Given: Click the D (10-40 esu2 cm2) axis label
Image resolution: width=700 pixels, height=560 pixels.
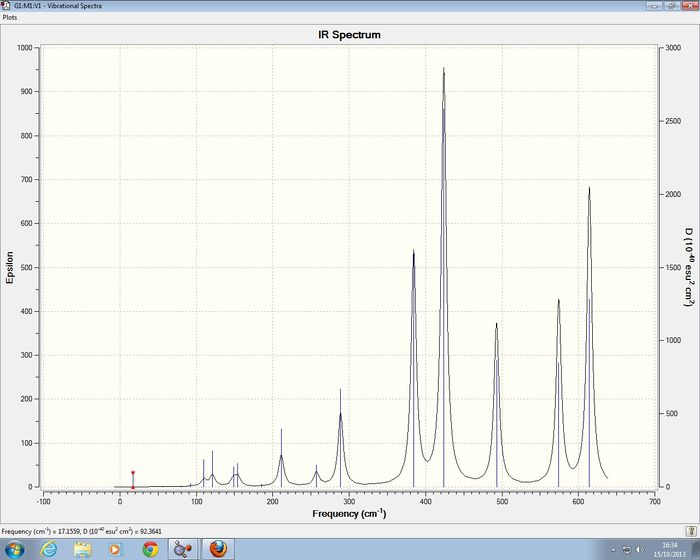Looking at the screenshot, I should [x=690, y=267].
